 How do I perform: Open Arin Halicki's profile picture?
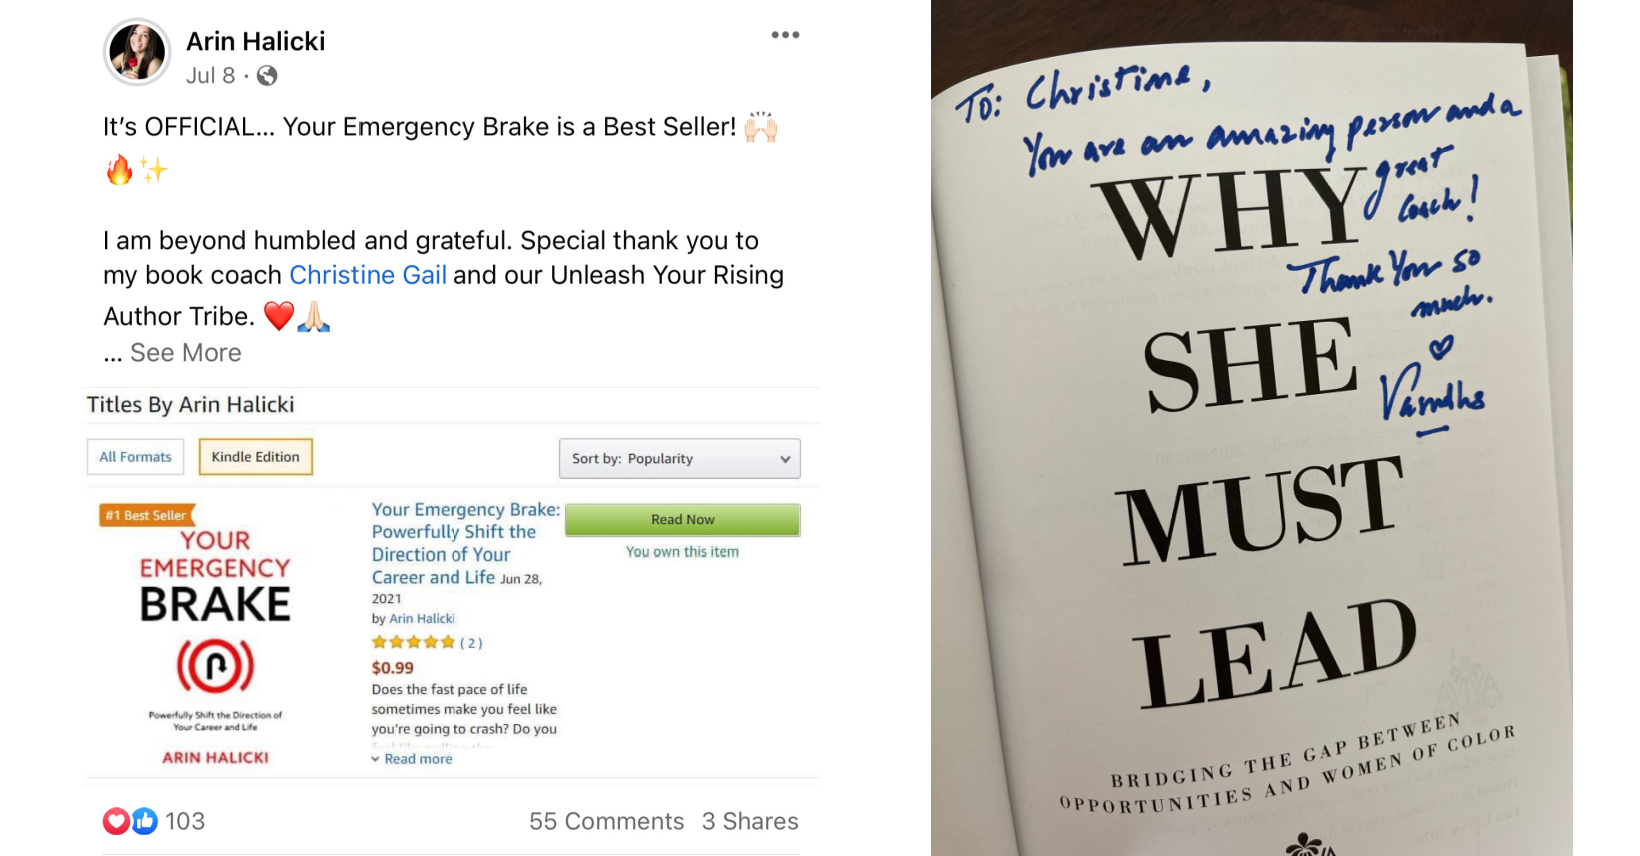(137, 52)
